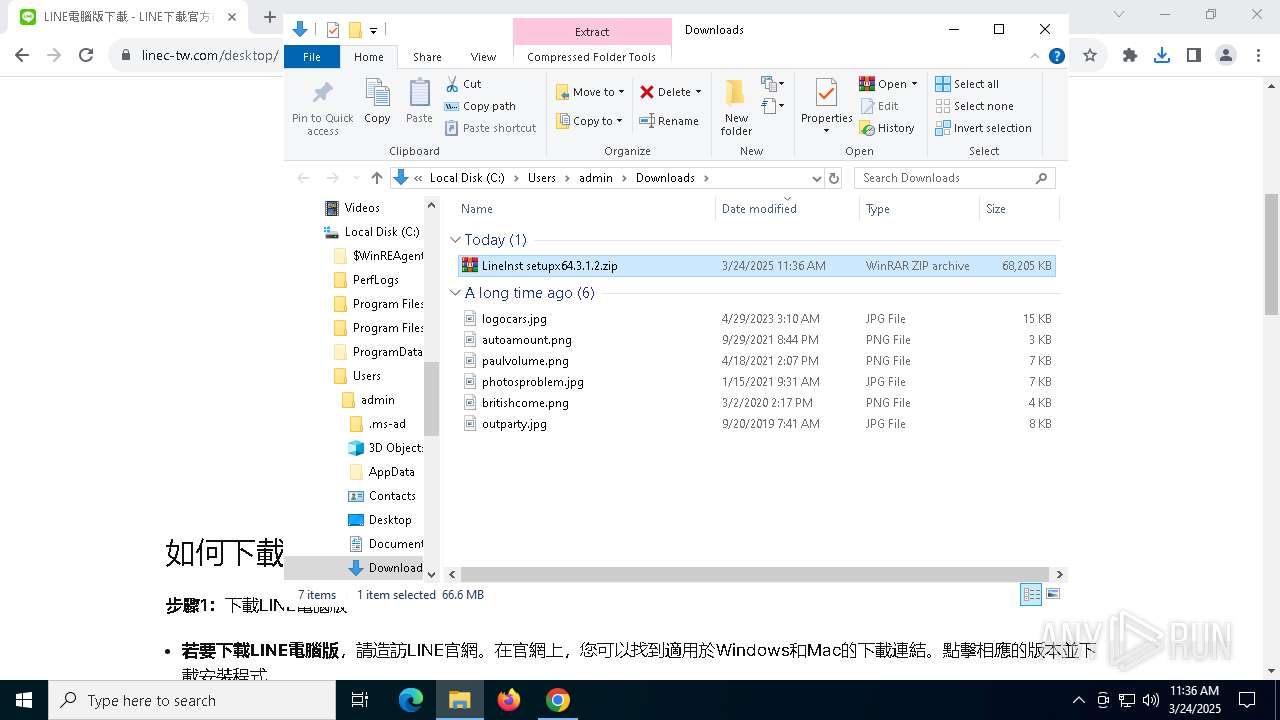
Task: Open the recent locations dropdown arrow
Action: click(x=355, y=178)
